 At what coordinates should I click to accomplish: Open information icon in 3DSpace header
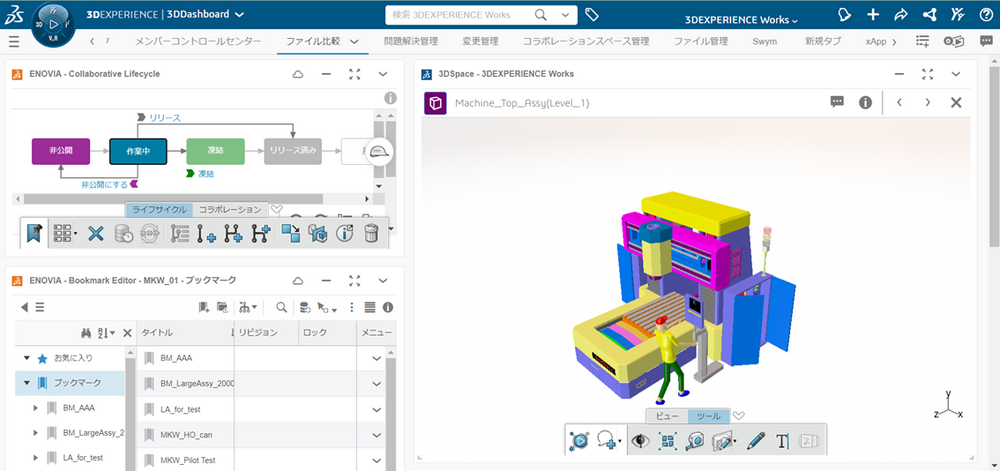(x=865, y=103)
